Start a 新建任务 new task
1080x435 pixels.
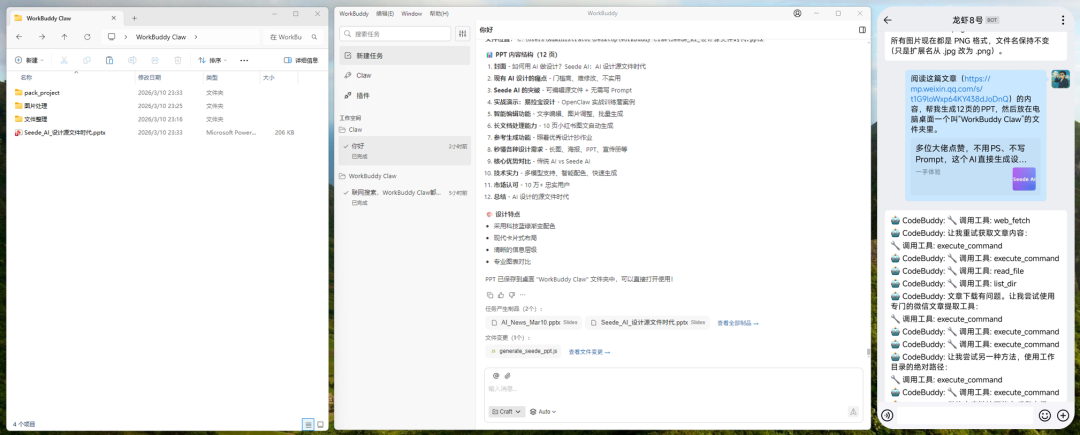pos(404,55)
